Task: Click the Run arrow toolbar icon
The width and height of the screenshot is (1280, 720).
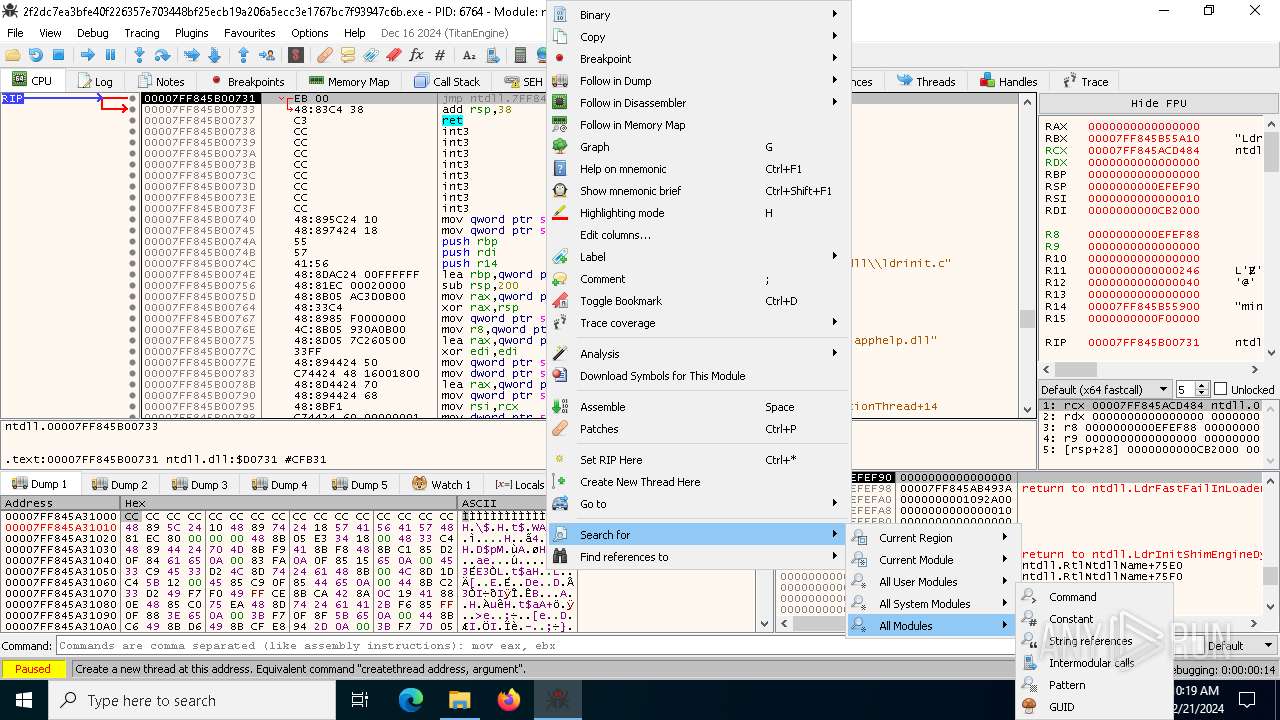Action: 87,55
